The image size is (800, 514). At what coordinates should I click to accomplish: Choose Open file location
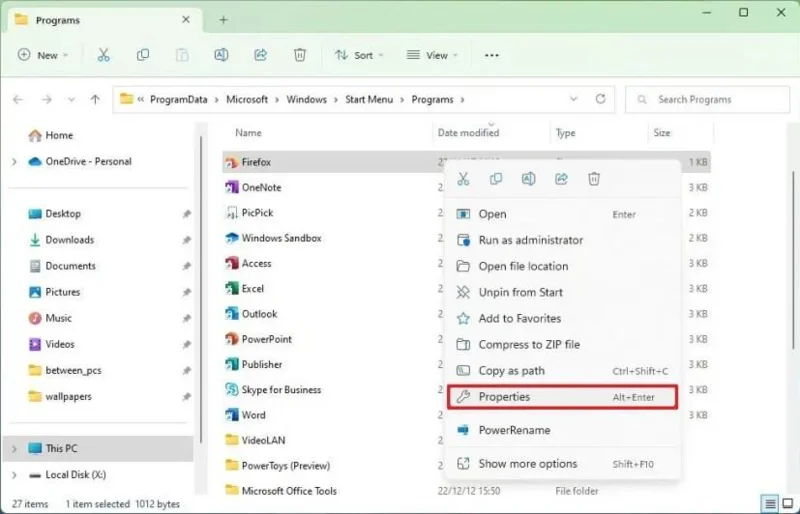563,266
